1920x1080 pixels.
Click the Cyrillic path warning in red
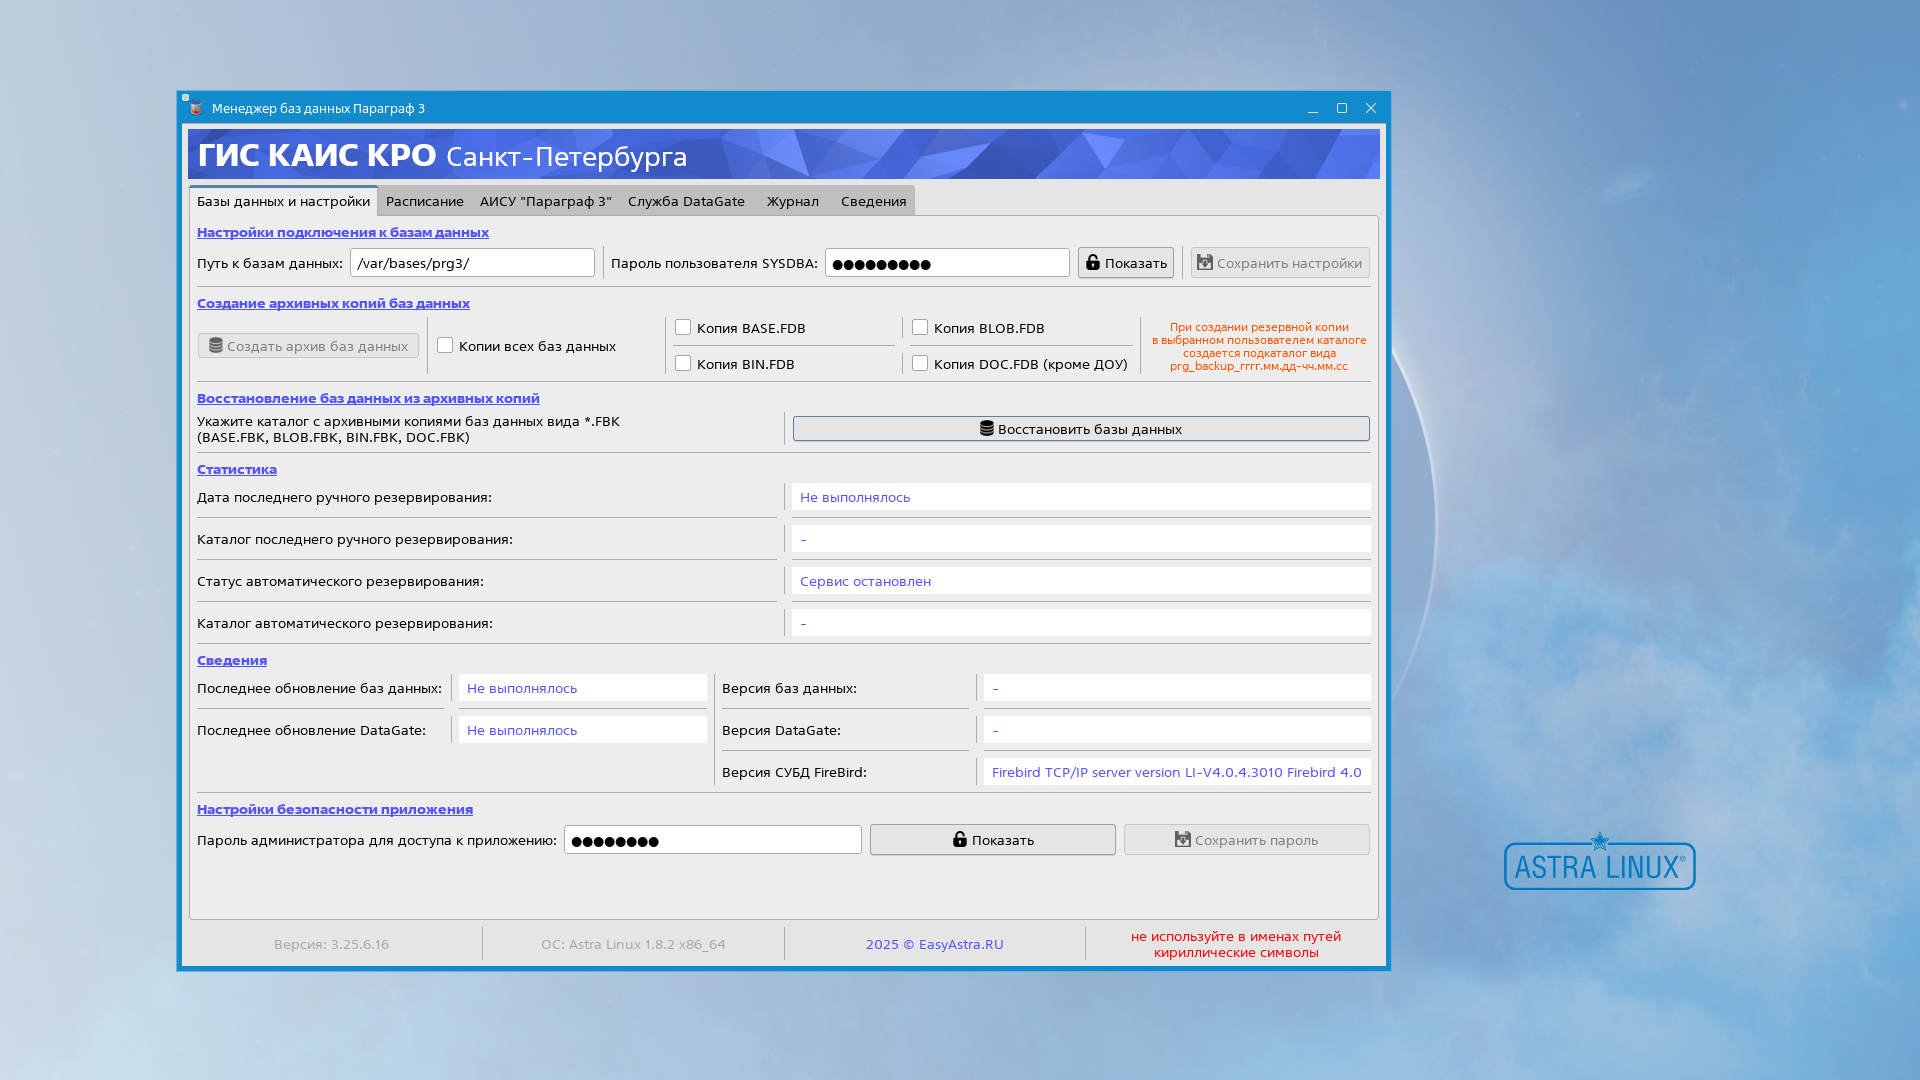click(x=1236, y=944)
